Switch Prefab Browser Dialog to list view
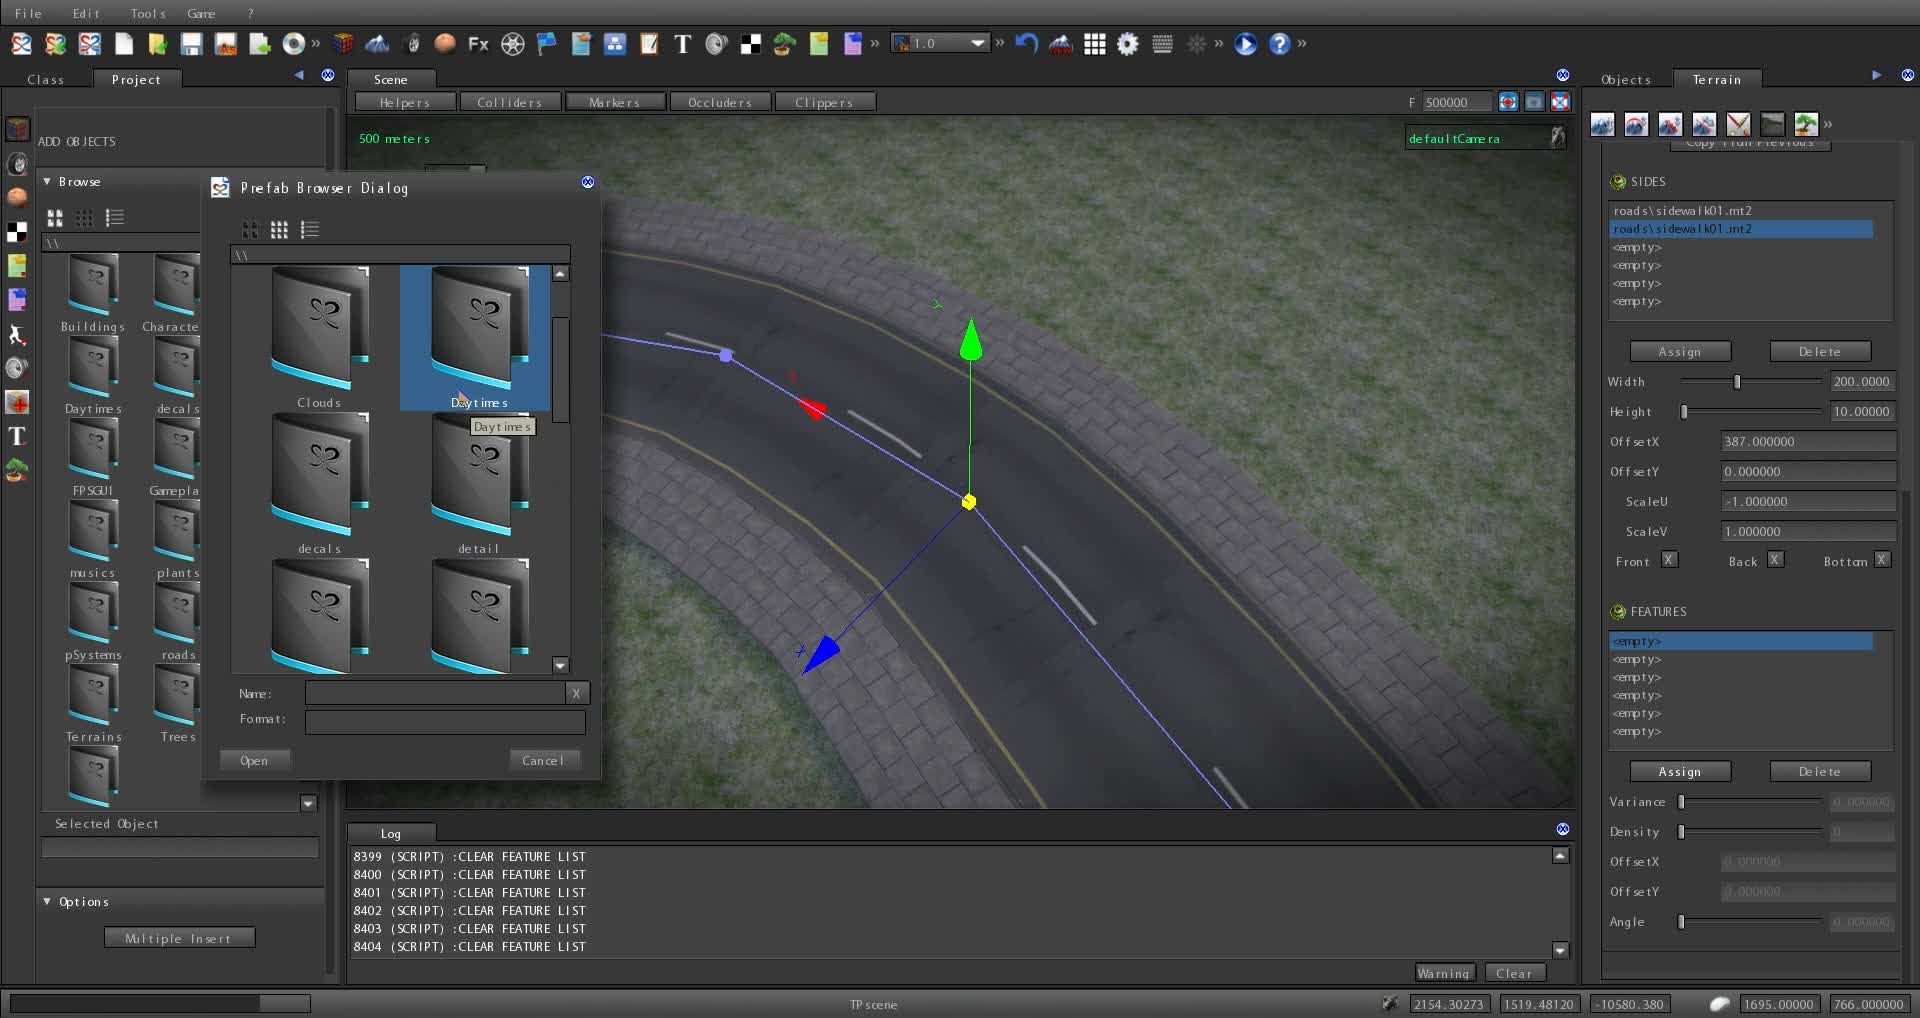 coord(310,230)
